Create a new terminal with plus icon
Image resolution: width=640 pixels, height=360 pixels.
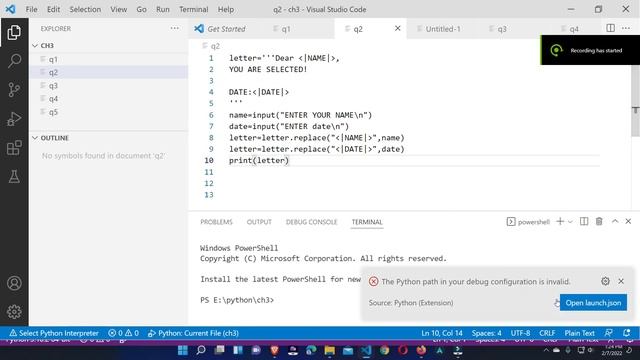tap(560, 221)
